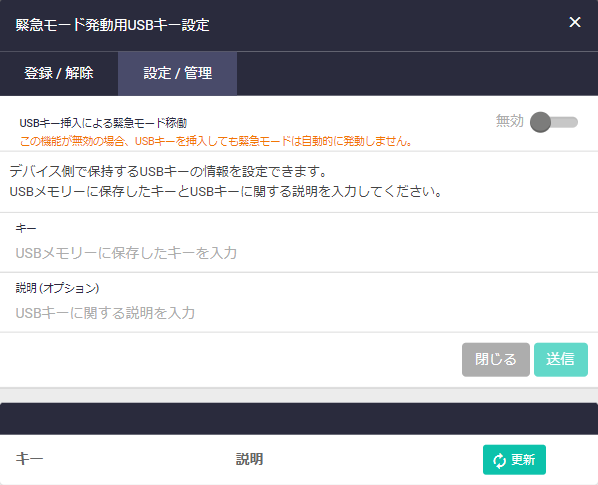598x485 pixels.
Task: Click the デバイス側で保持する instruction paragraph
Action: click(226, 181)
